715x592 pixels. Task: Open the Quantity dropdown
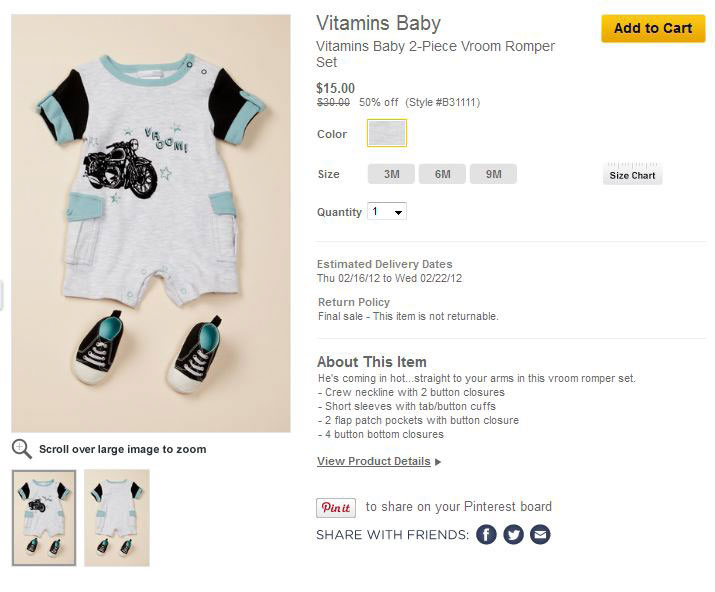(x=387, y=212)
